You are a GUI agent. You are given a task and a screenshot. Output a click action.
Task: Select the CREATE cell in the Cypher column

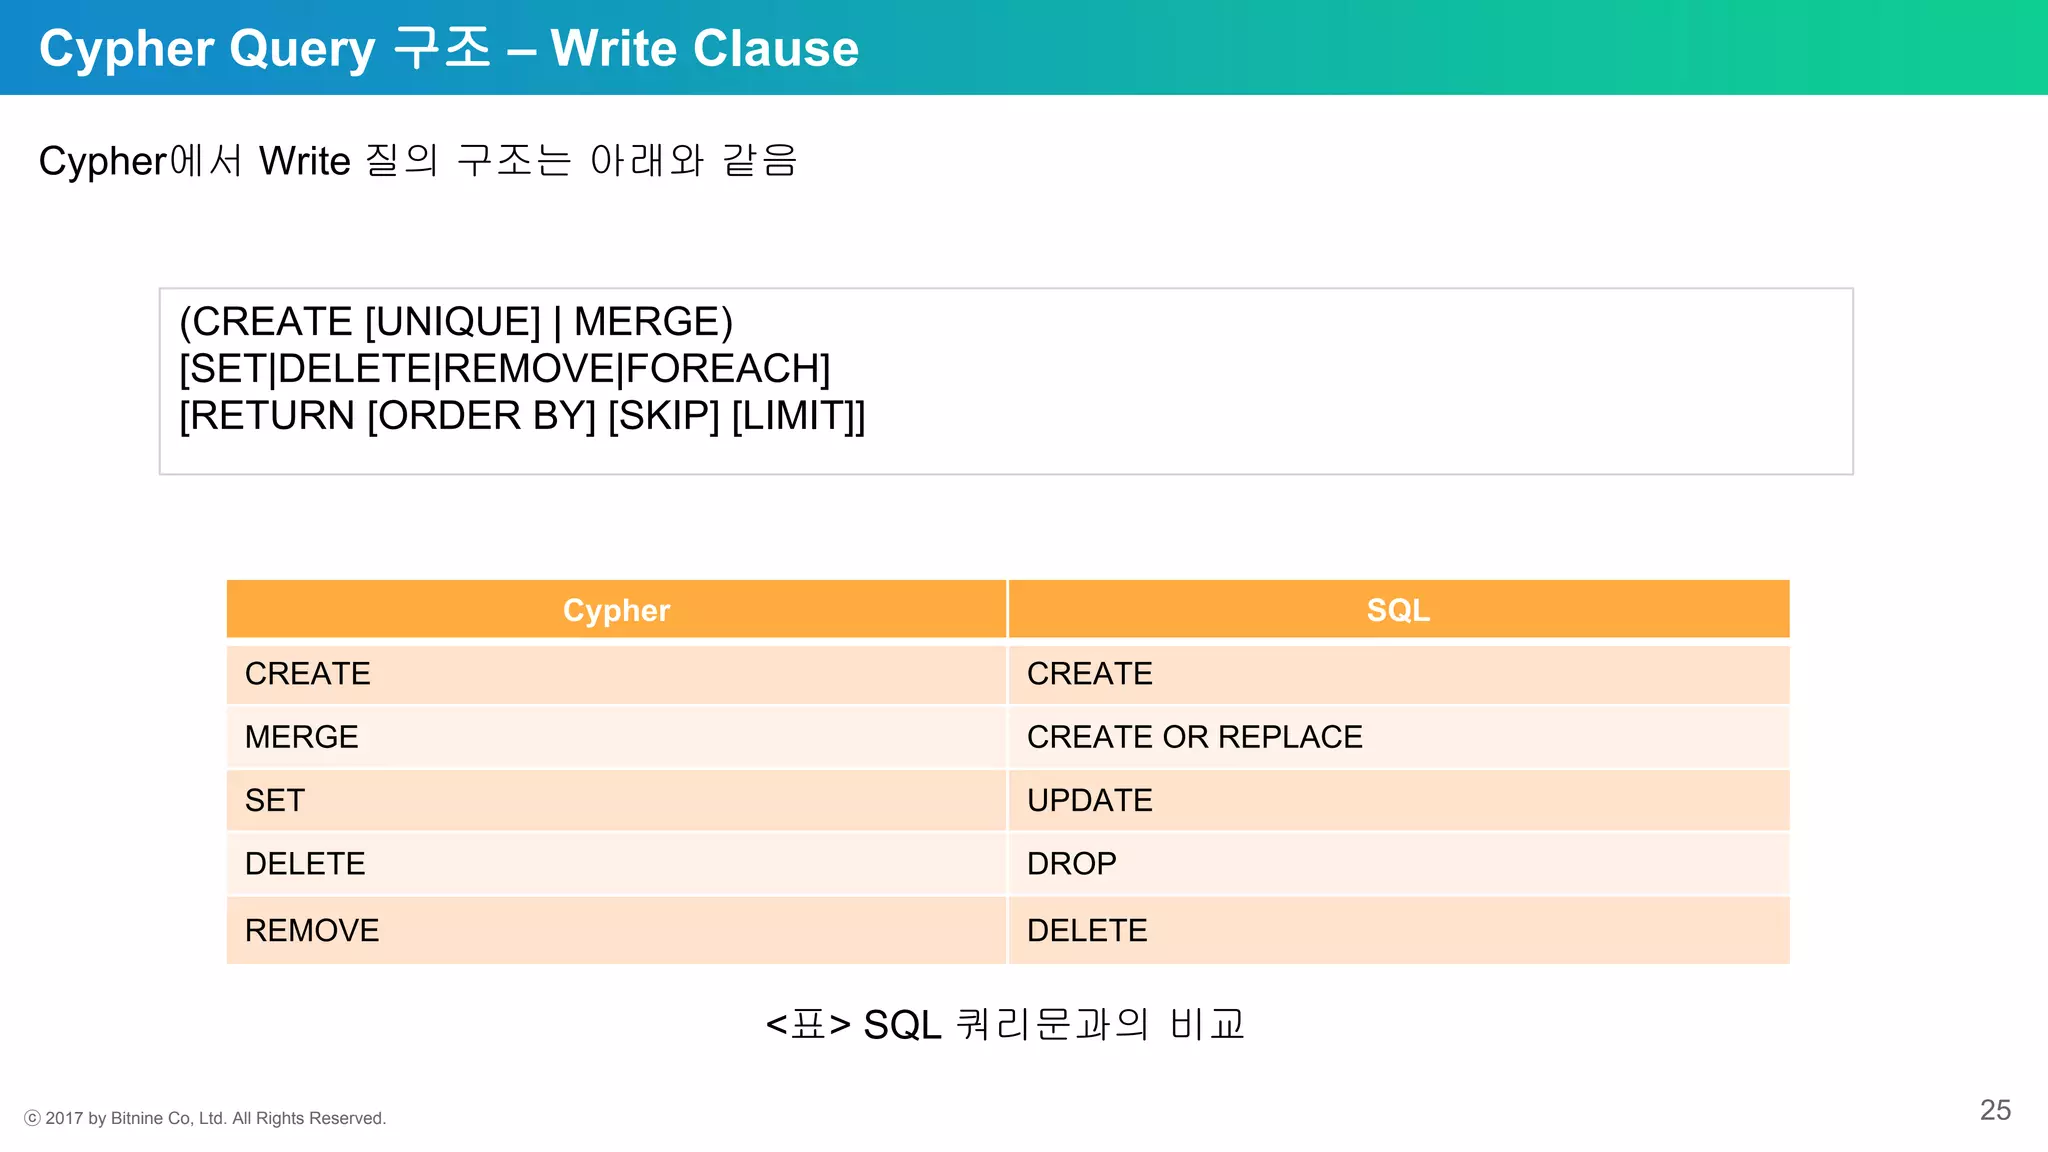616,674
